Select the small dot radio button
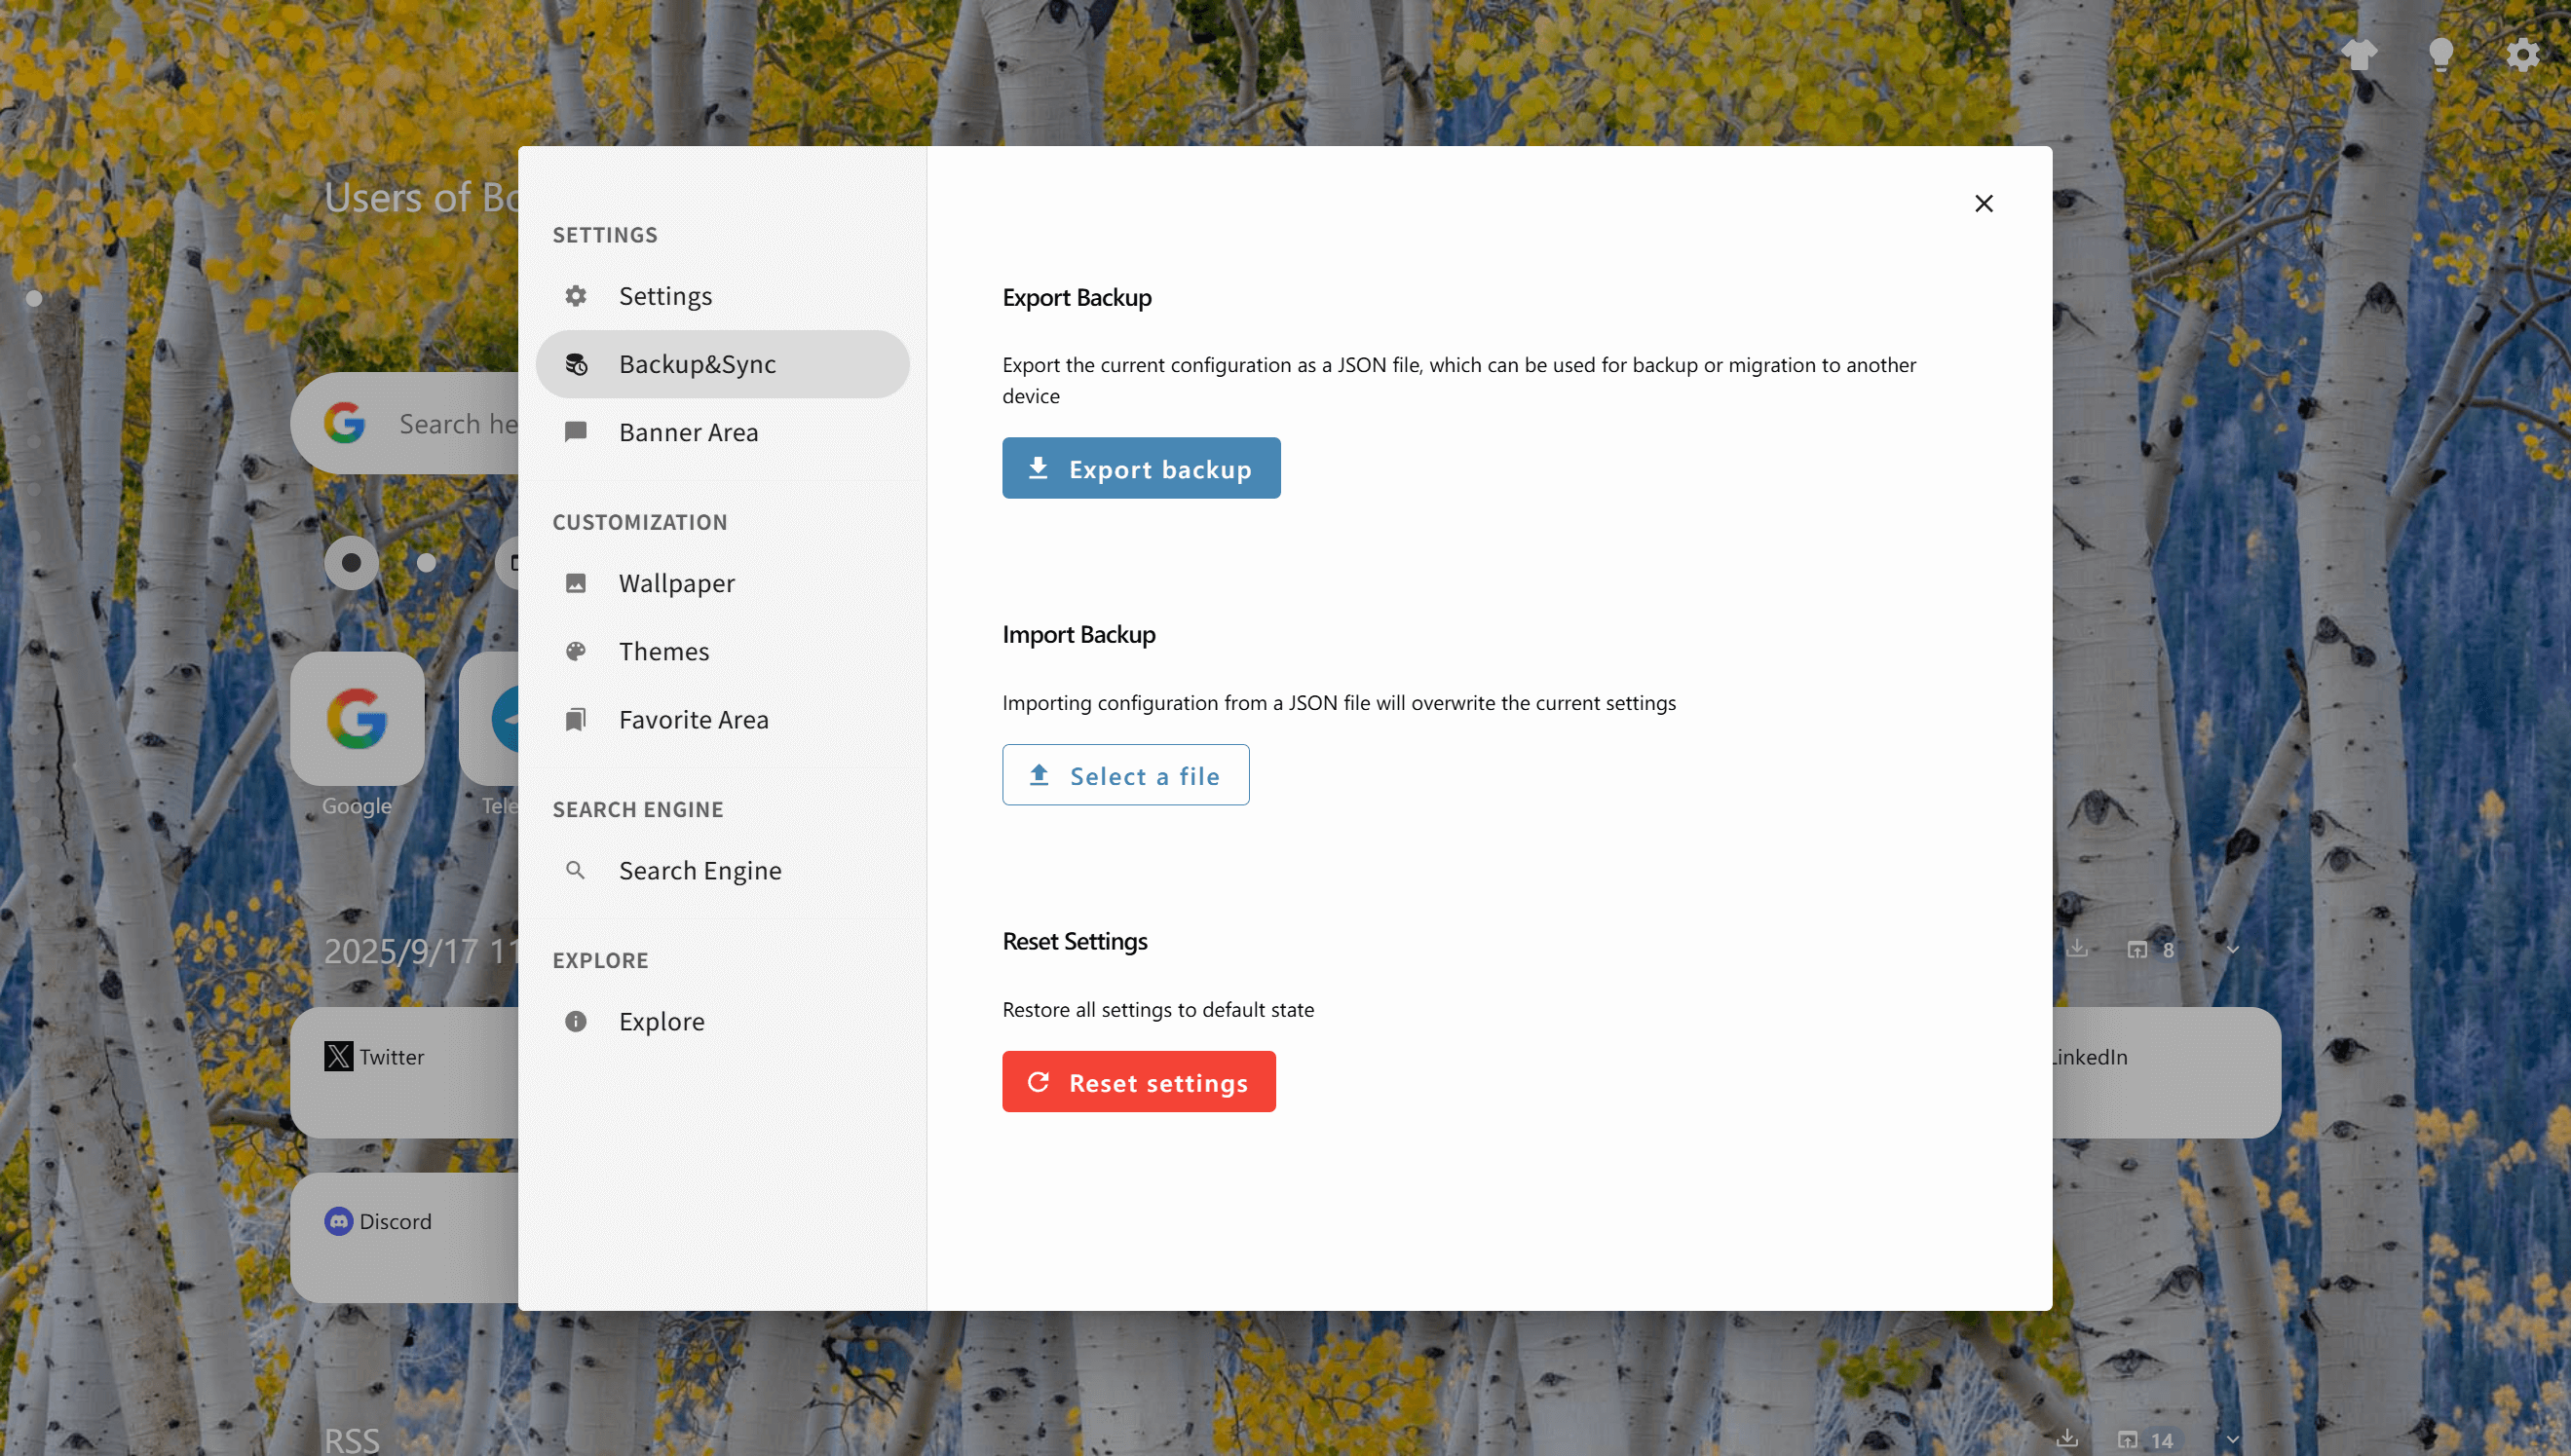 [426, 562]
